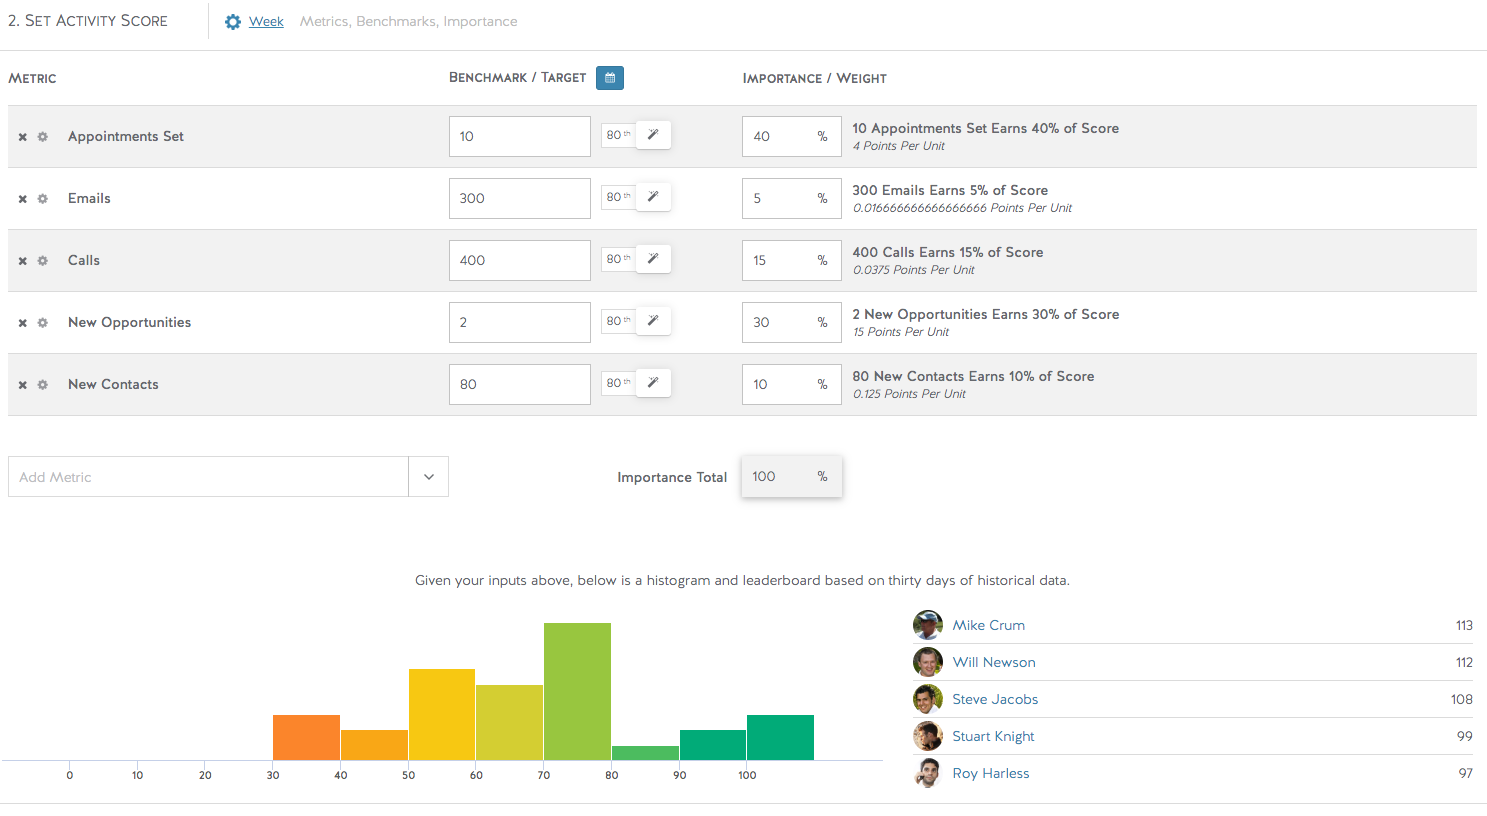
Task: Remove the Appointments Set metric
Action: [22, 137]
